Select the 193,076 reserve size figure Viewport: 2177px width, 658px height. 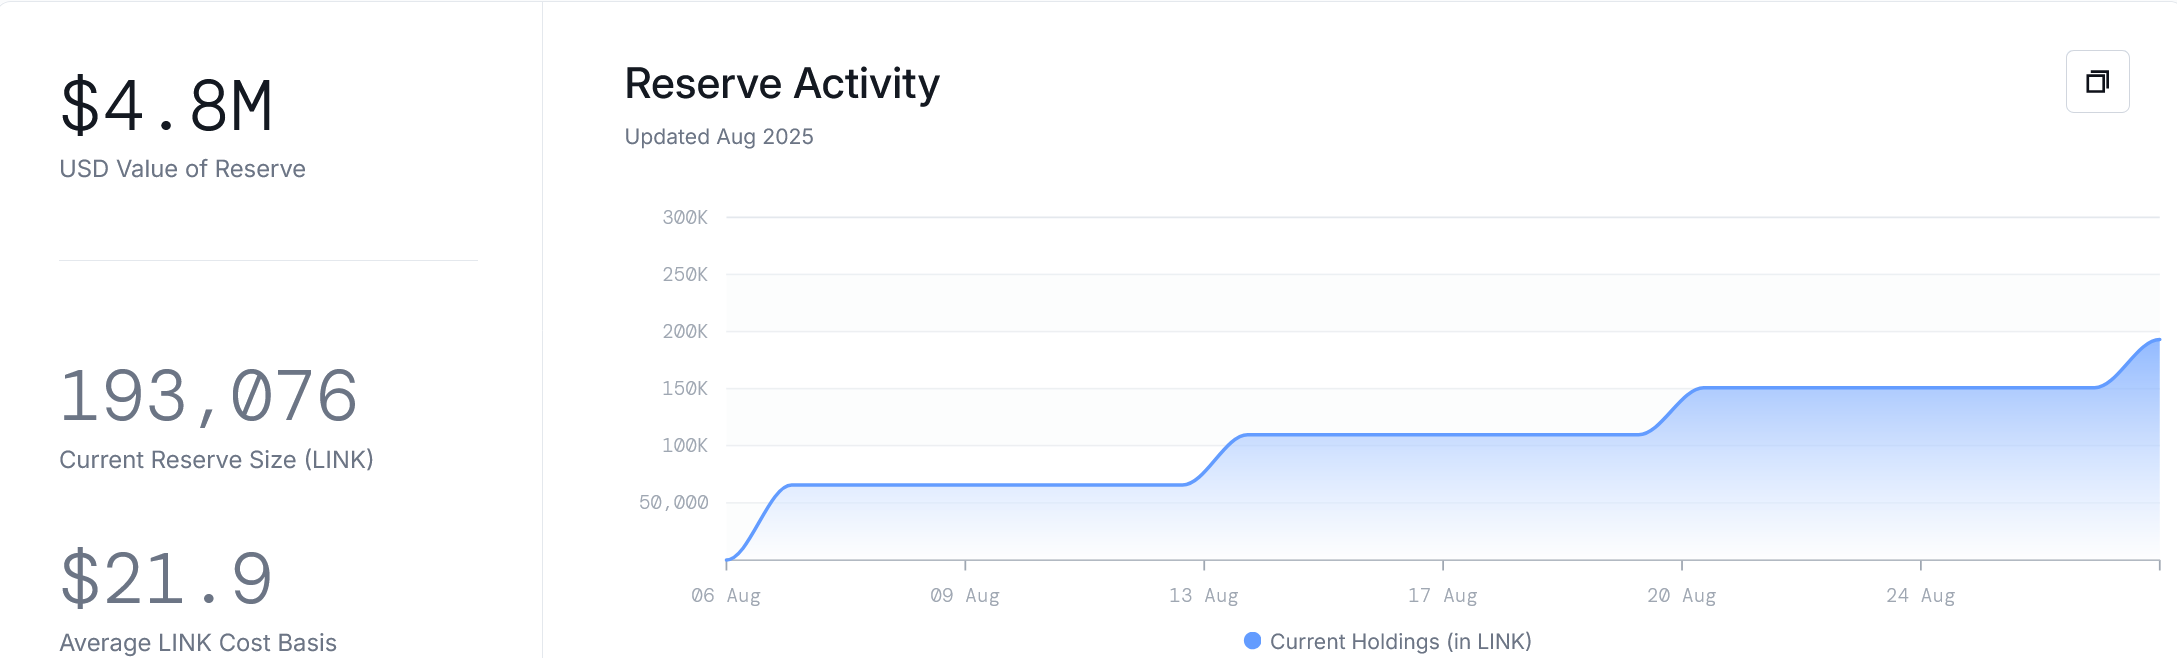[x=208, y=396]
